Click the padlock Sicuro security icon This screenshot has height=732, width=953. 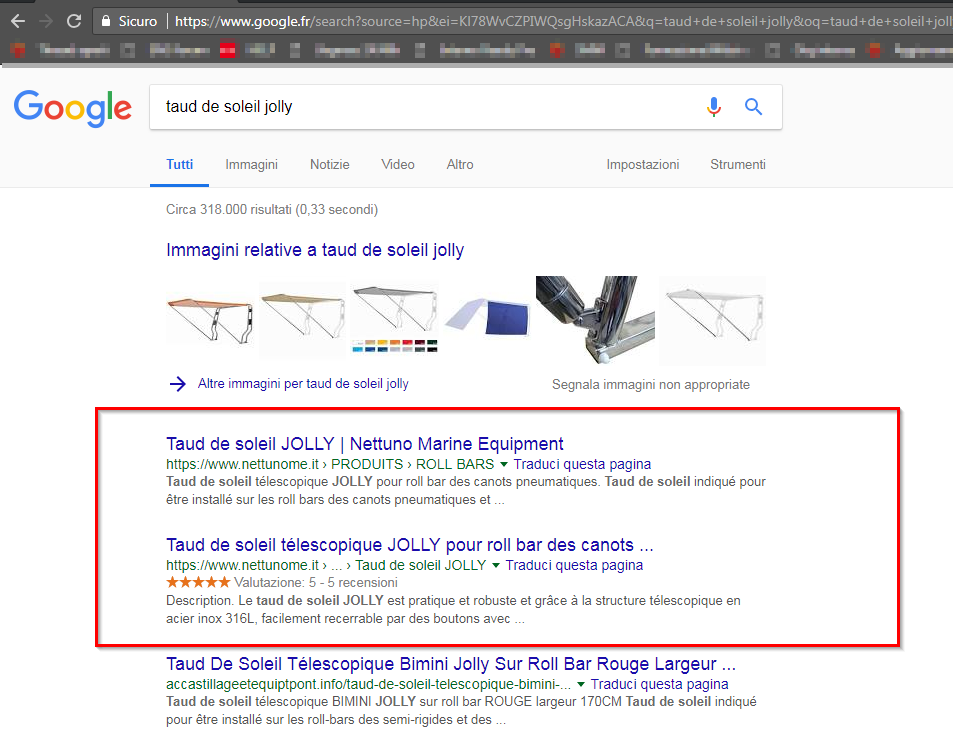click(x=106, y=21)
